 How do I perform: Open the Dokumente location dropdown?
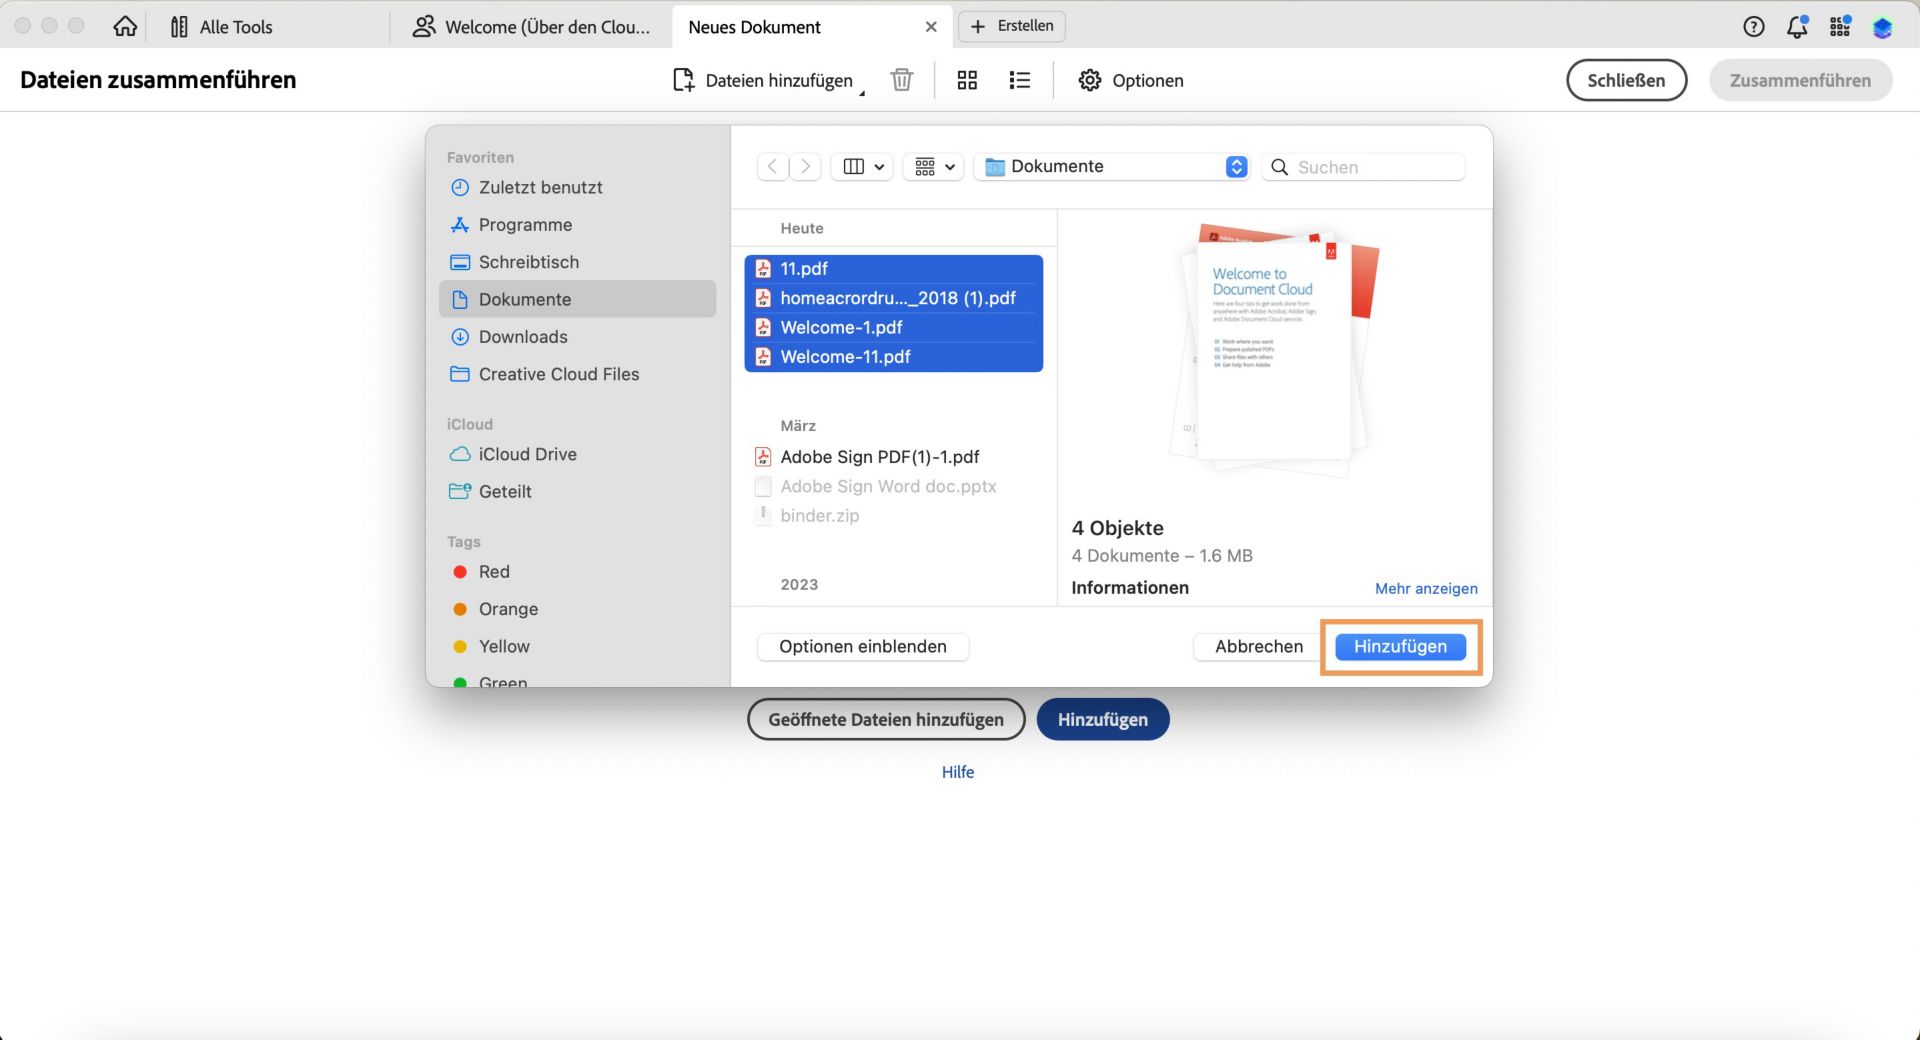1111,166
